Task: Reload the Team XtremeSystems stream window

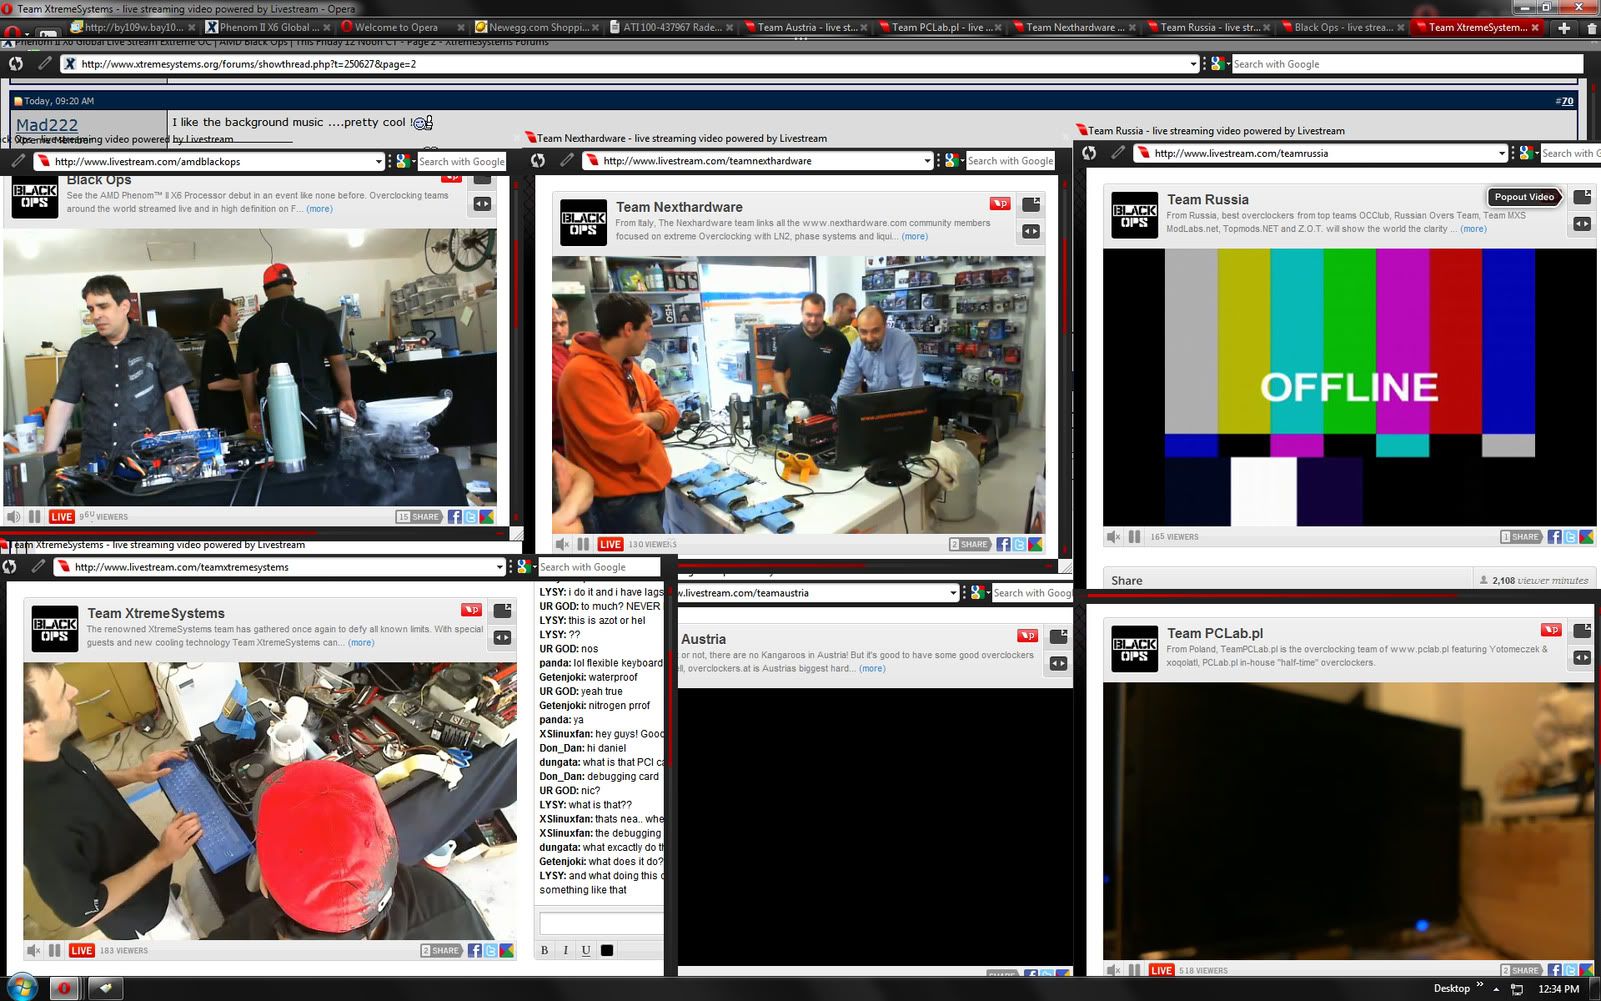Action: coord(10,566)
